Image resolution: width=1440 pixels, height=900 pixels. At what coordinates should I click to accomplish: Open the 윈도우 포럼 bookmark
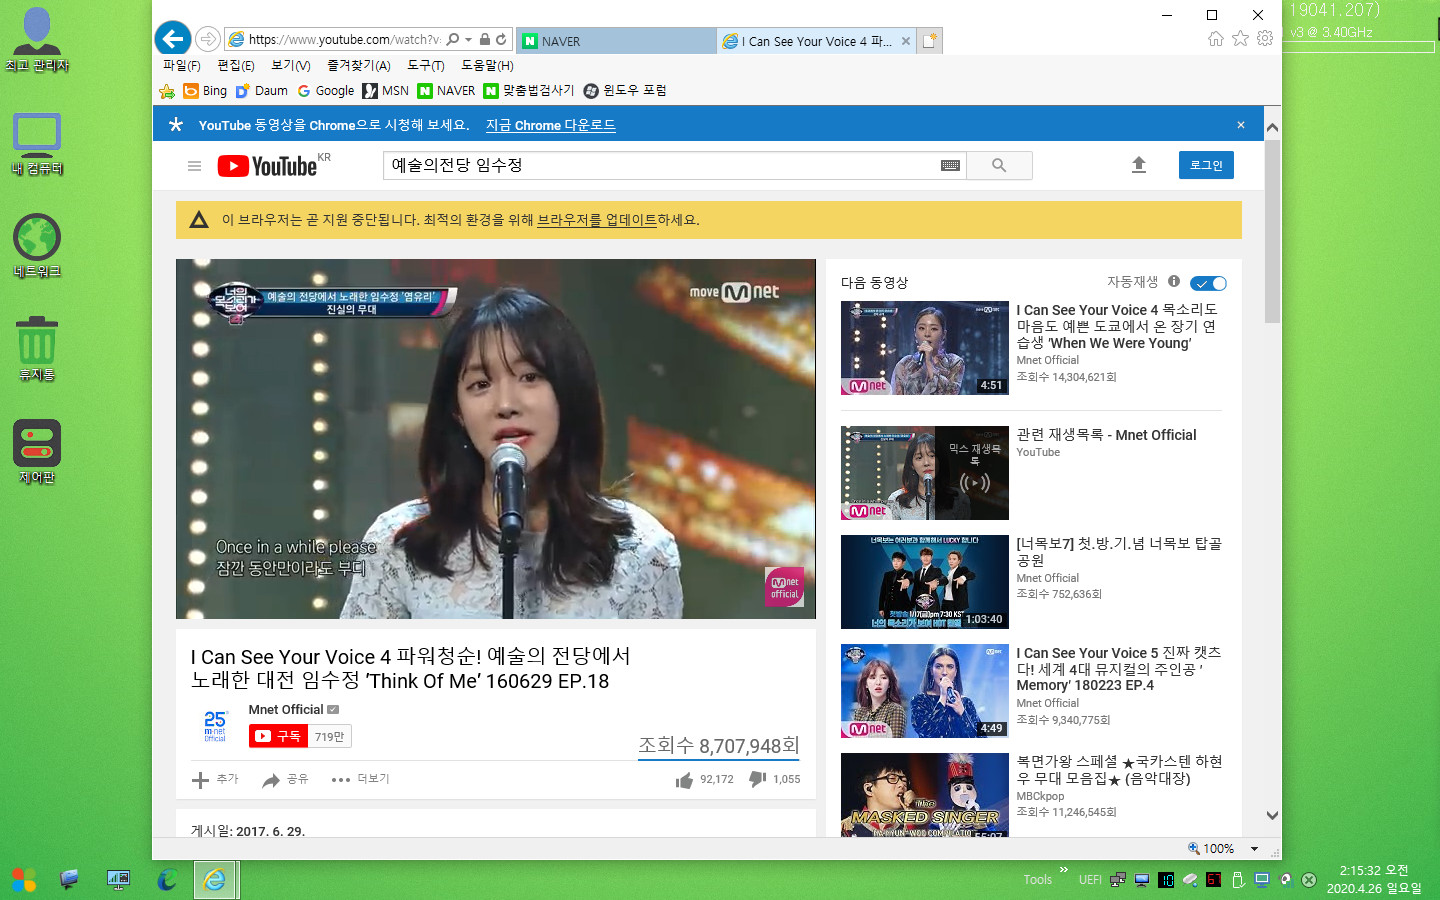click(x=625, y=91)
